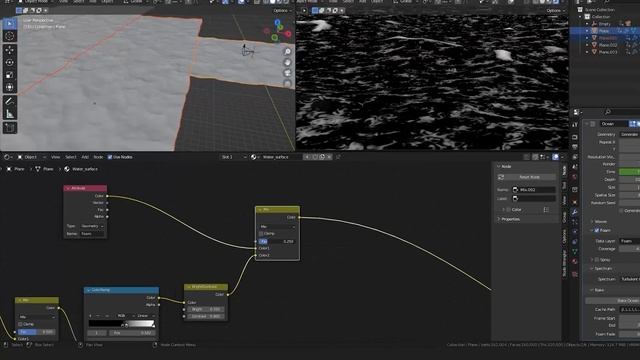Image resolution: width=640 pixels, height=360 pixels.
Task: Open the World properties tab icon
Action: click(575, 177)
